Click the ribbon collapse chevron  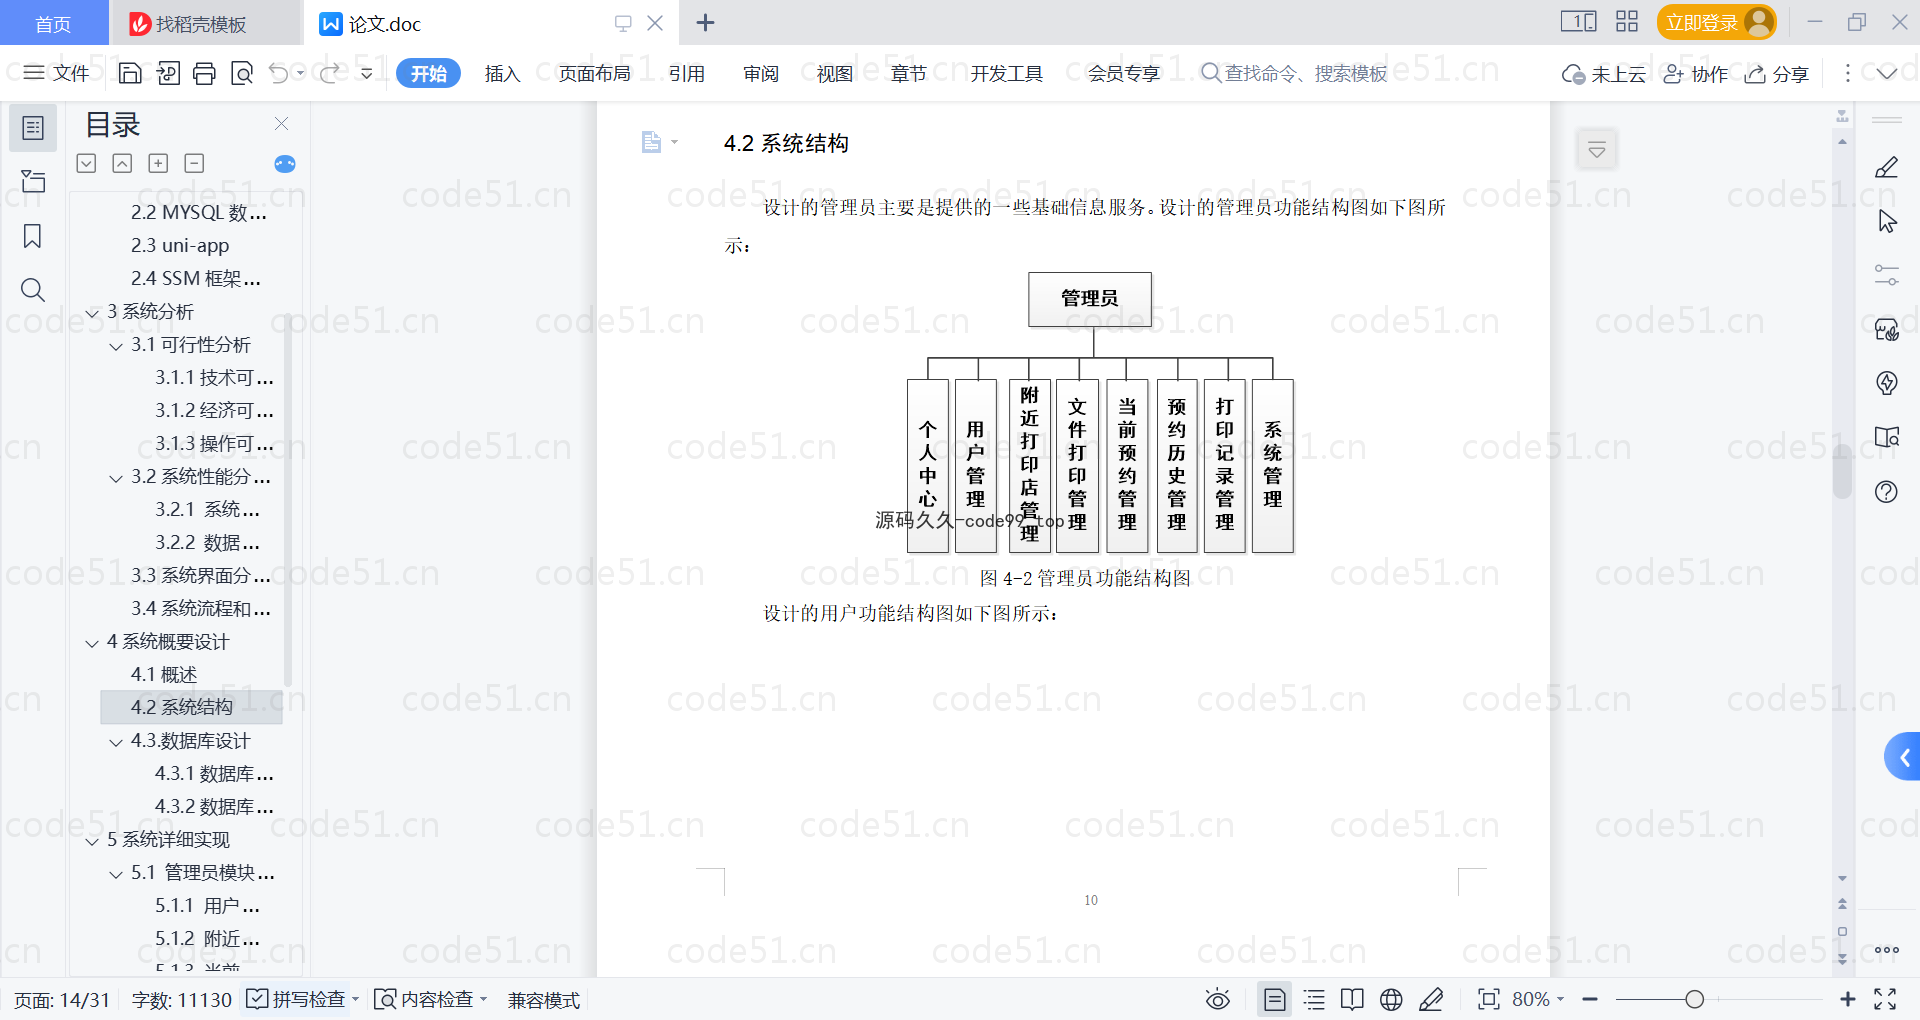1886,73
